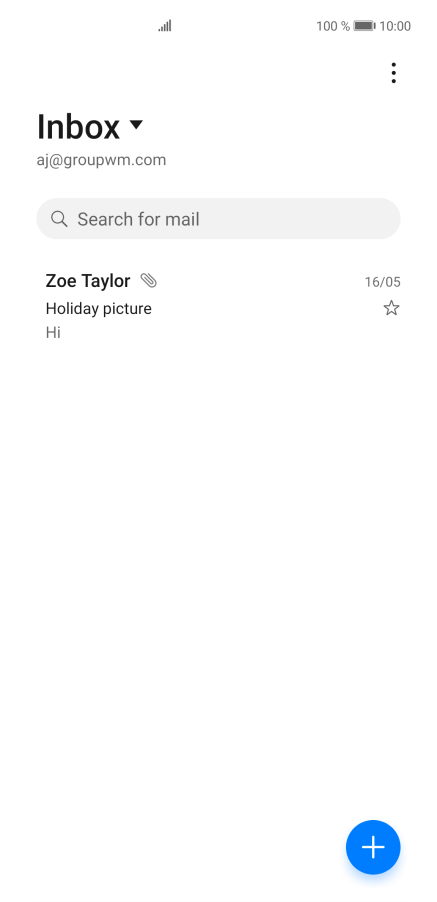Tap the Inbox folder title
Image resolution: width=437 pixels, height=902 pixels.
78,127
